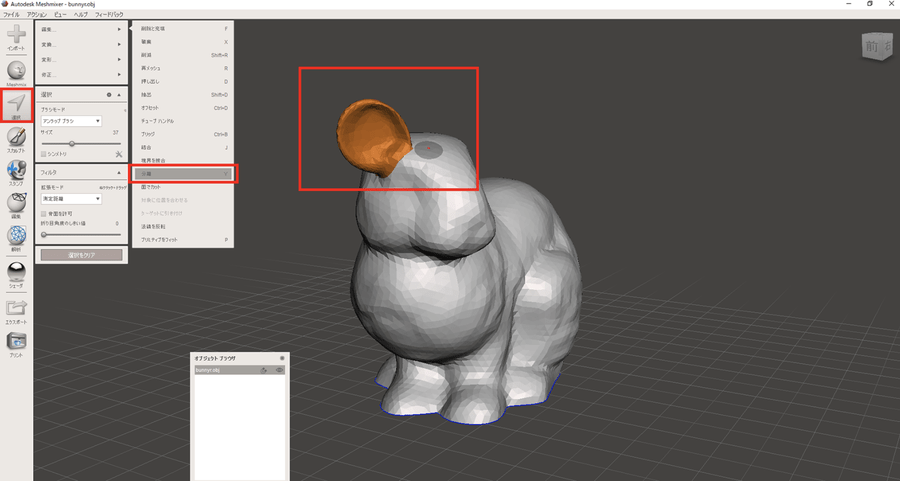
Task: Choose チューブ ハンドル menu entry
Action: tap(183, 121)
